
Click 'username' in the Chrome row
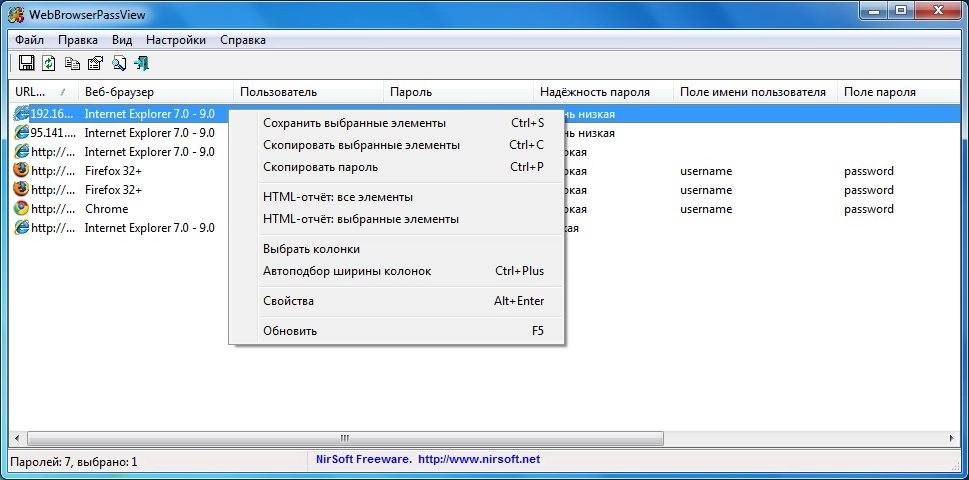(706, 209)
